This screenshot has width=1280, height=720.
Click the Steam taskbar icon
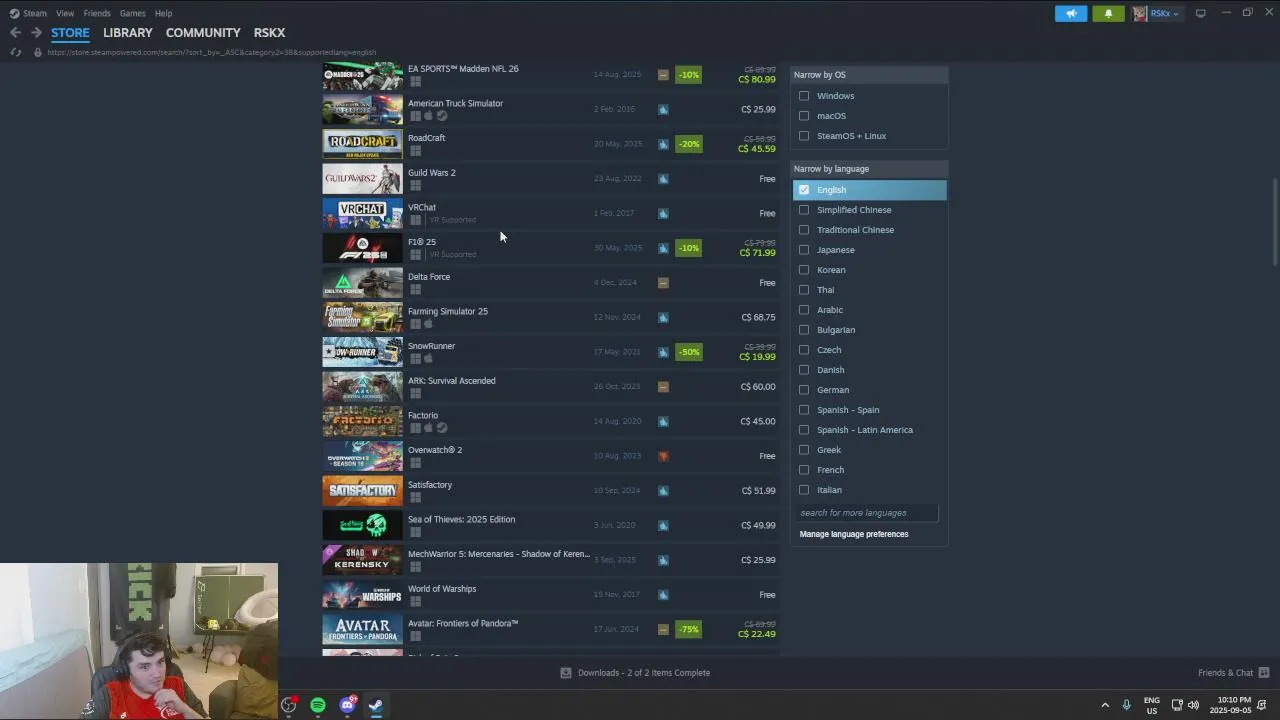[376, 705]
